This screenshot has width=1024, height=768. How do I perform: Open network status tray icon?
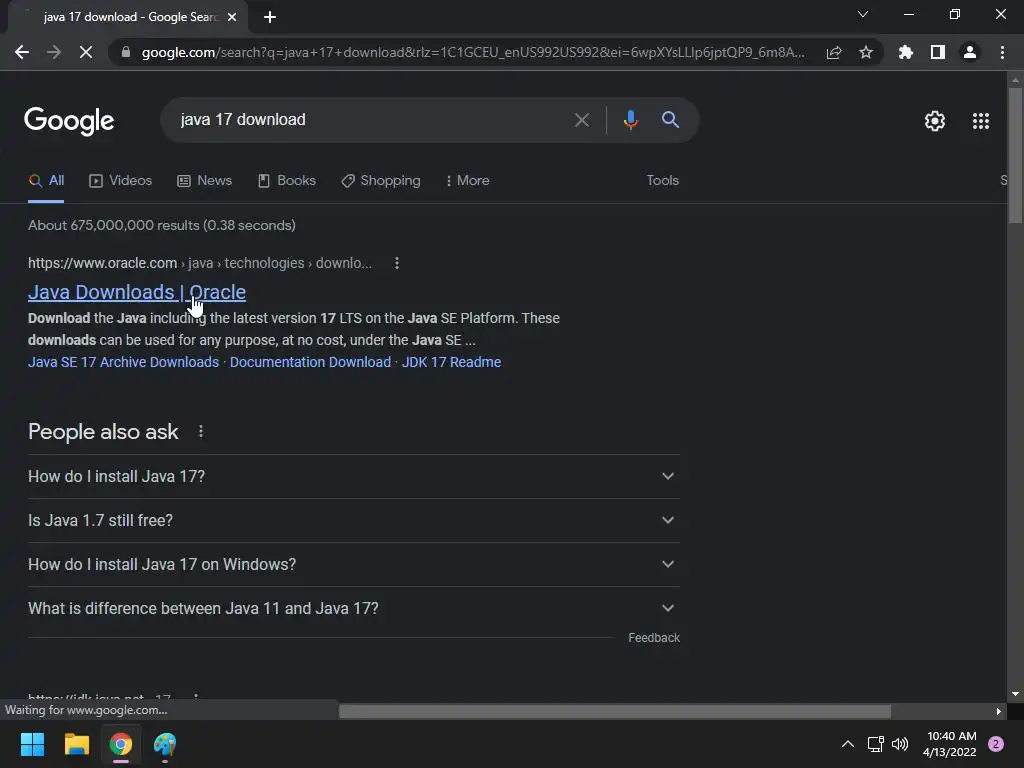pos(875,744)
